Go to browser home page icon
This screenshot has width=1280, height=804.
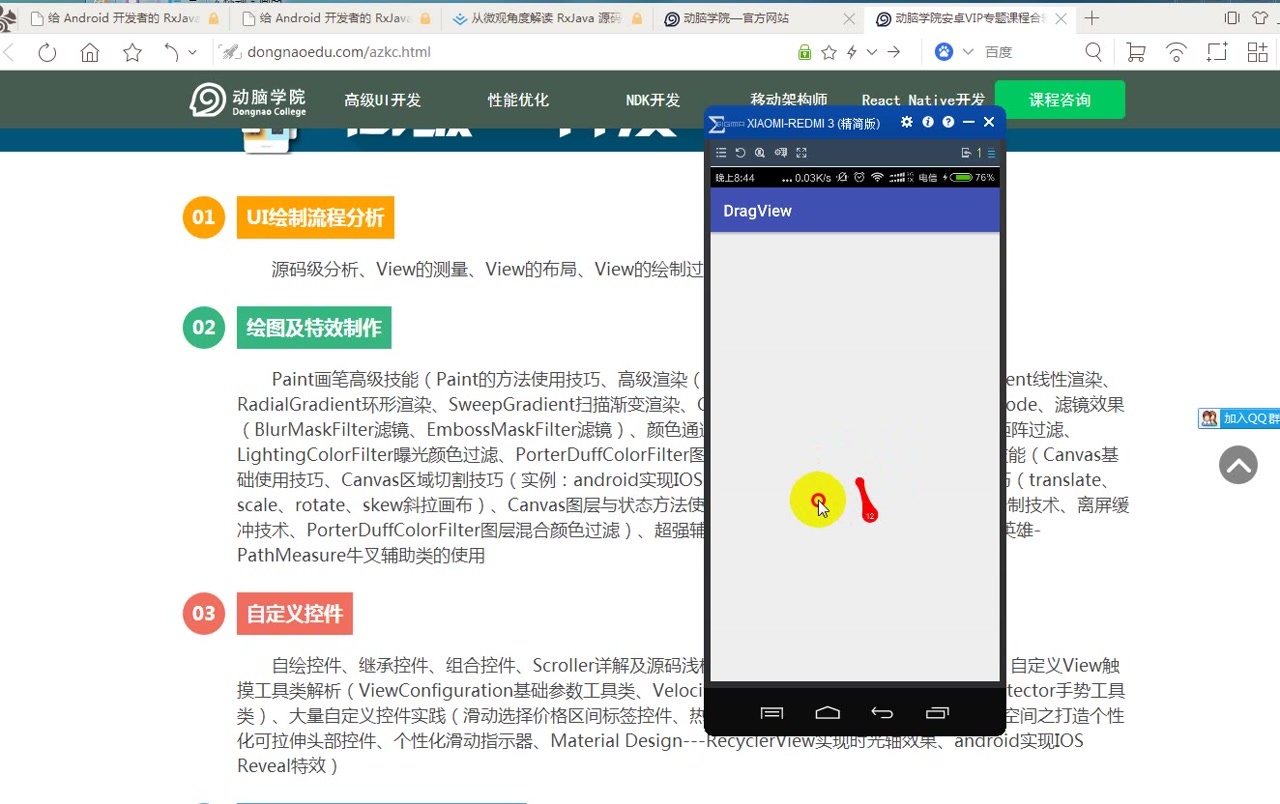click(x=90, y=53)
